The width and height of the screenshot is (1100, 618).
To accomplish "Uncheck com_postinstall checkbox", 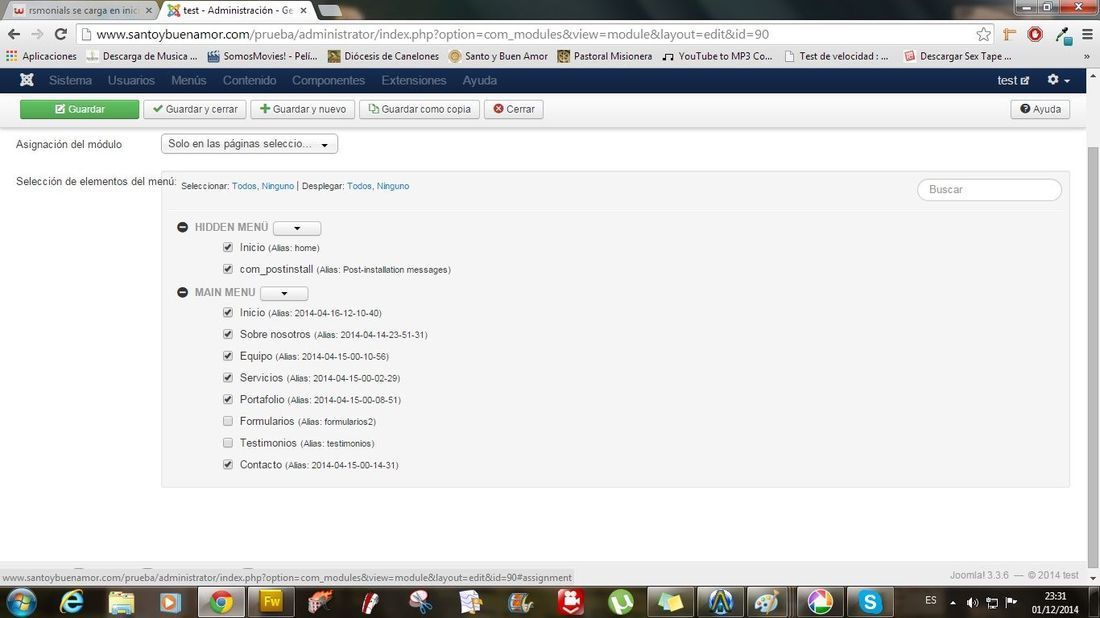I will coord(228,269).
